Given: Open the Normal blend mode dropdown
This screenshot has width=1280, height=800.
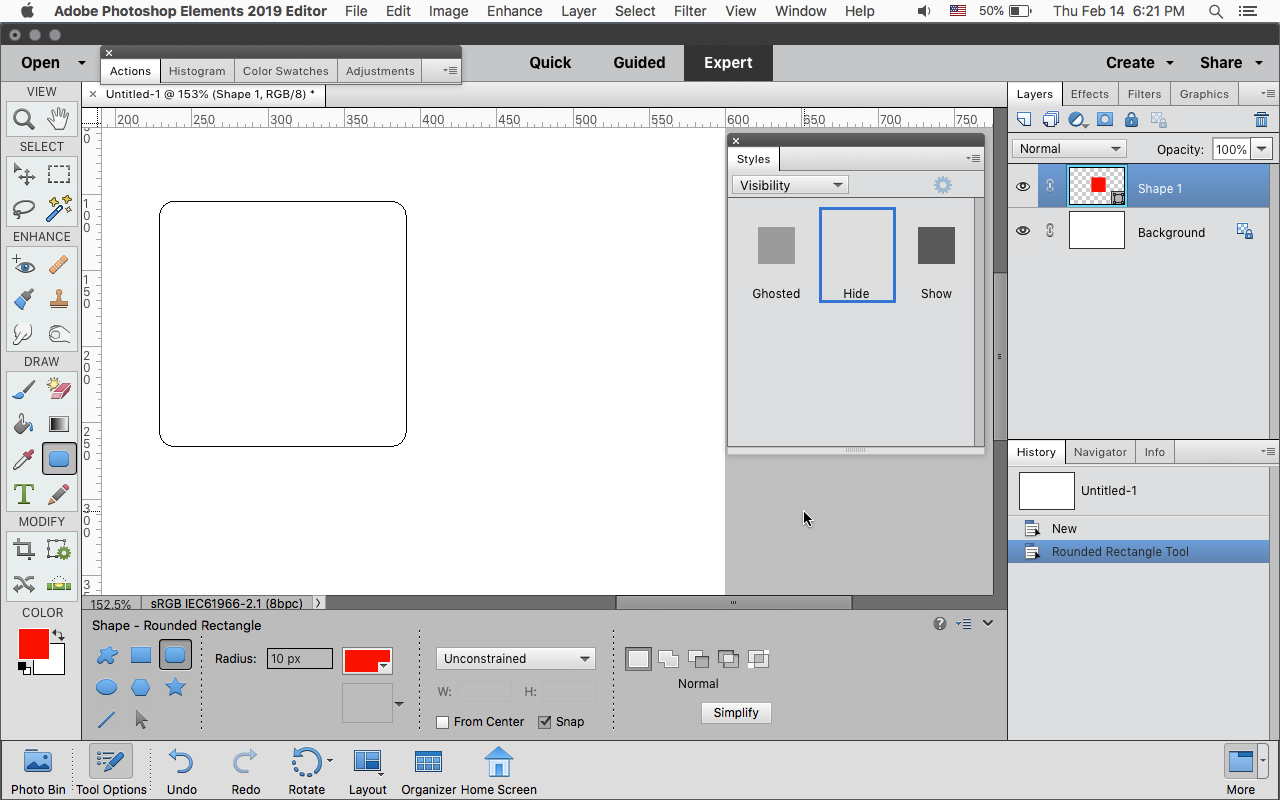Looking at the screenshot, I should click(x=1069, y=149).
